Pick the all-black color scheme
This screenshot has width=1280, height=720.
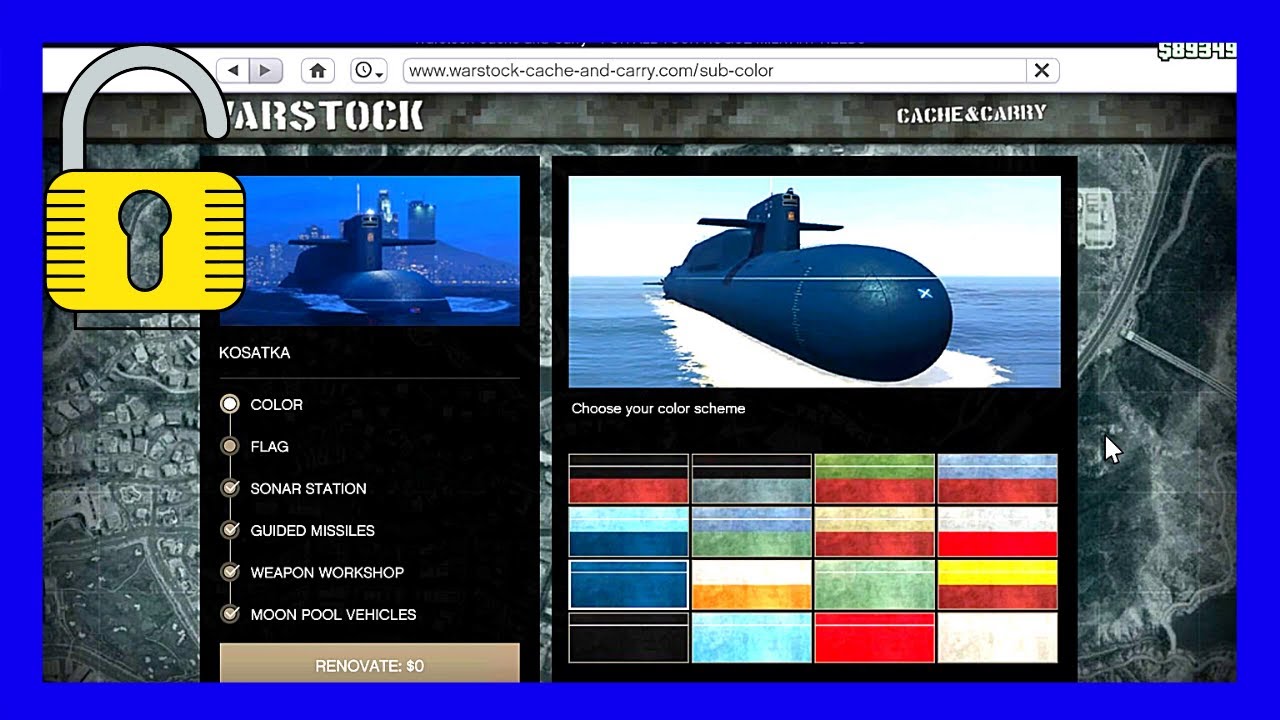[x=629, y=638]
